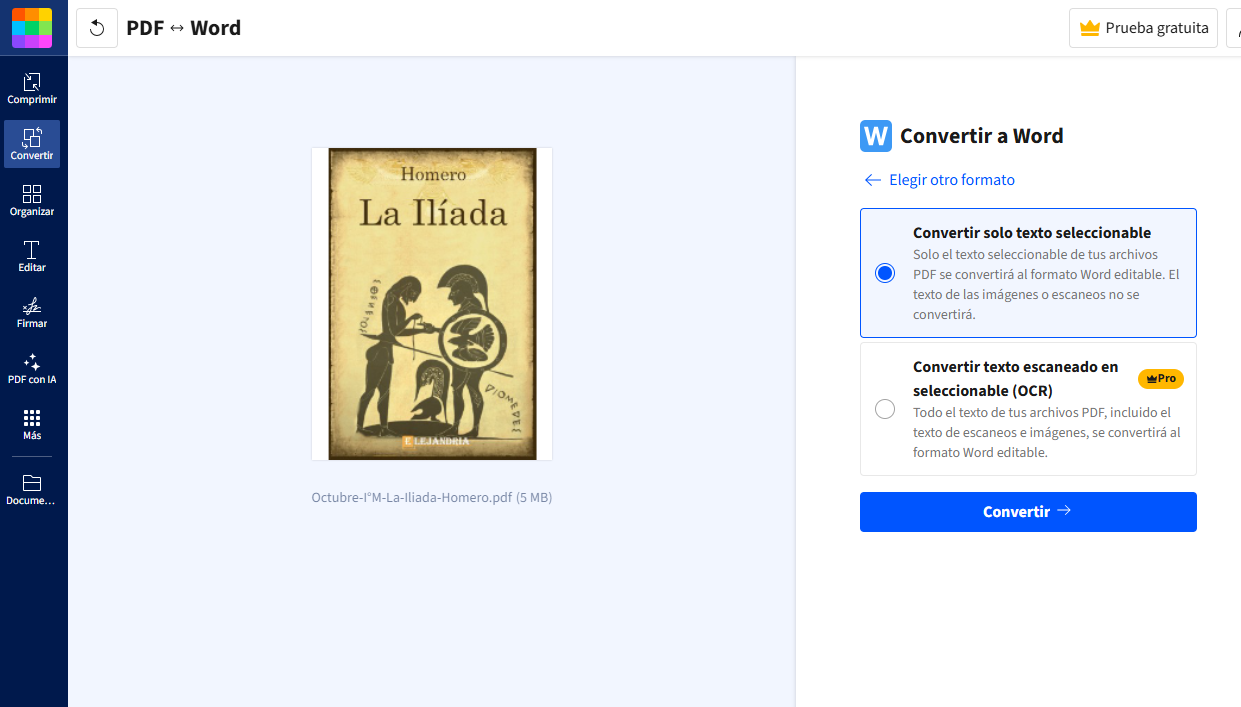Click the partially visible button beside Prueba gratuita
1241x707 pixels.
coord(1234,28)
